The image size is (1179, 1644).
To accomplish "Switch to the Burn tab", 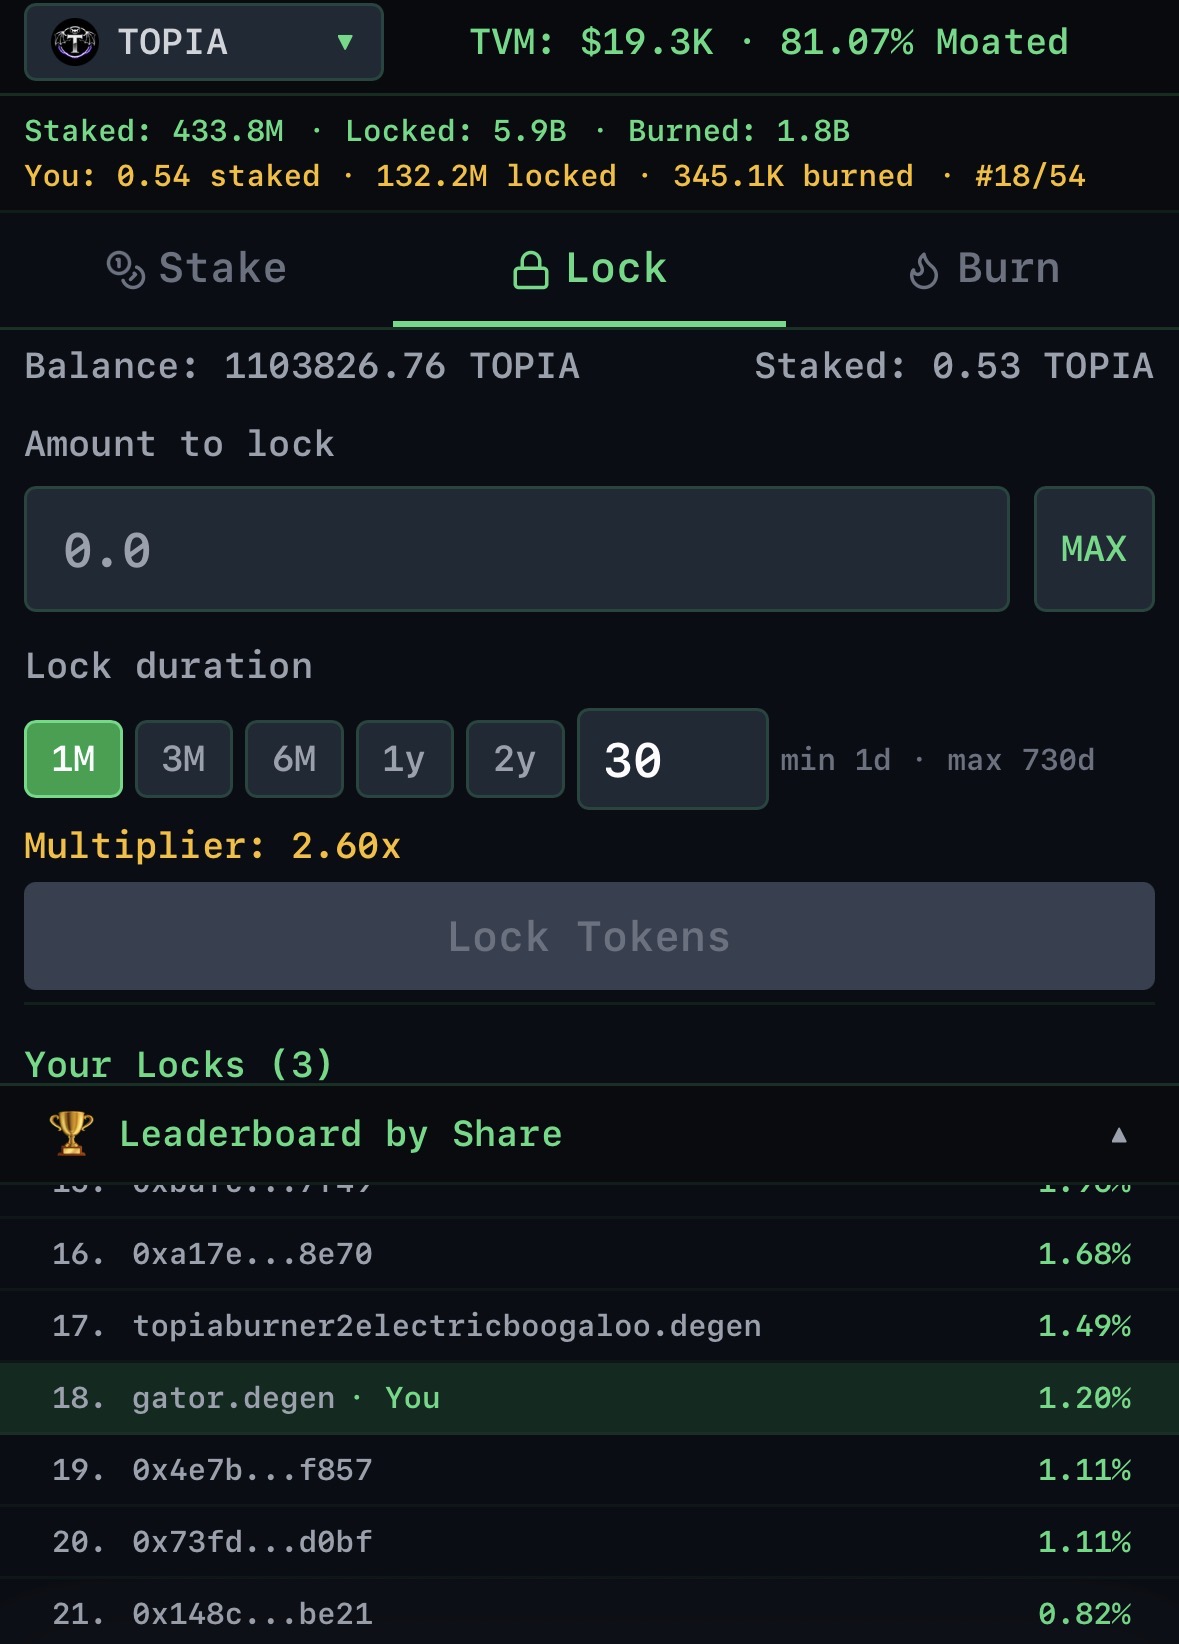I will [x=984, y=269].
